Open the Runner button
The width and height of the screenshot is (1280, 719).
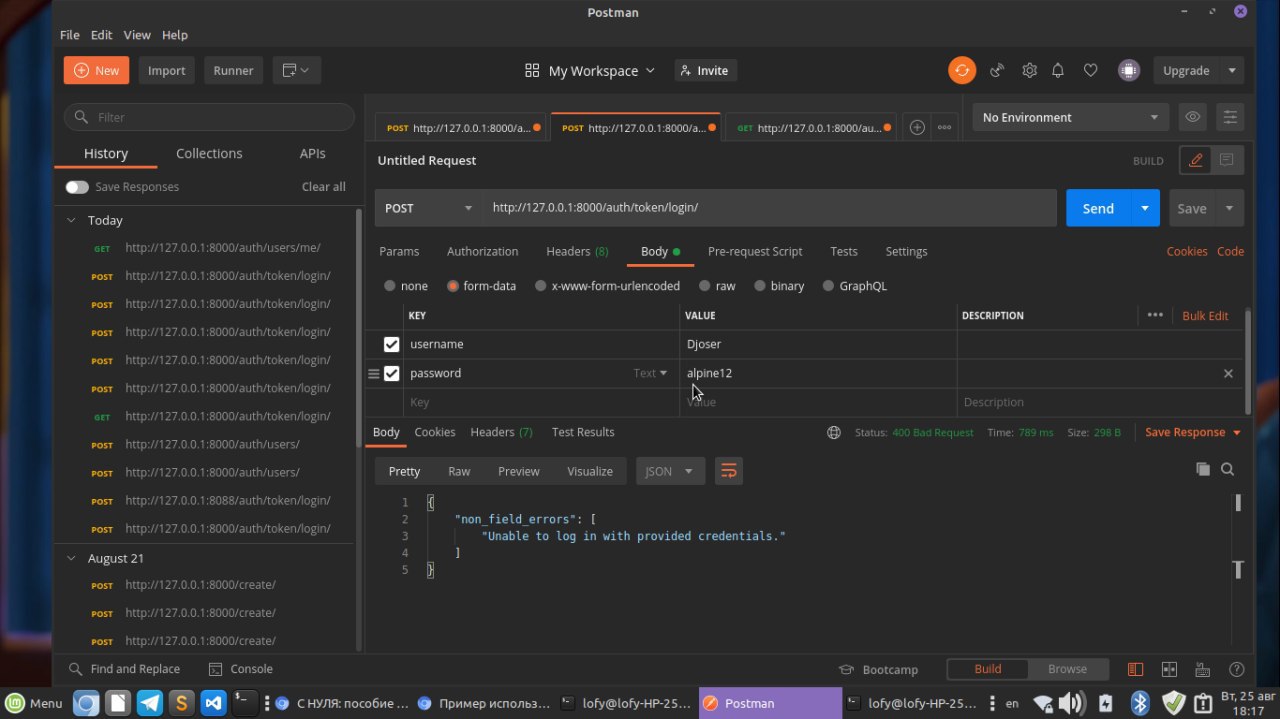pos(233,70)
